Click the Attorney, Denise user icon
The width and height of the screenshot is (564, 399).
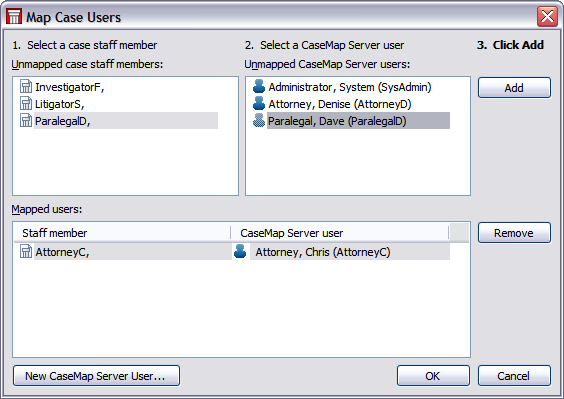pos(259,104)
